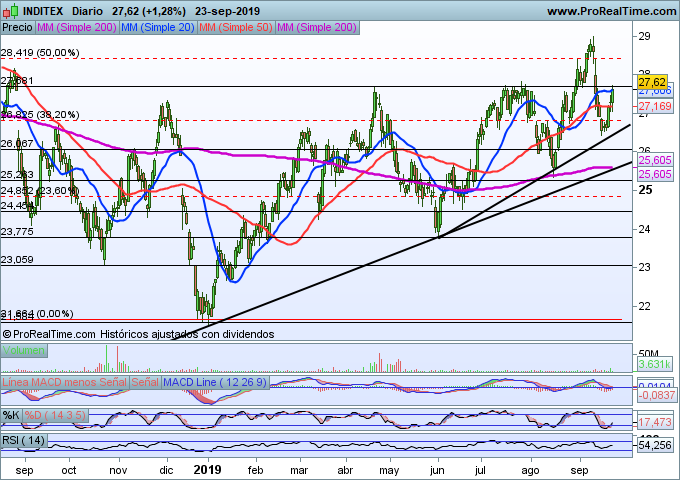The height and width of the screenshot is (480, 680).
Task: Select the Precio legend label
Action: 17,27
